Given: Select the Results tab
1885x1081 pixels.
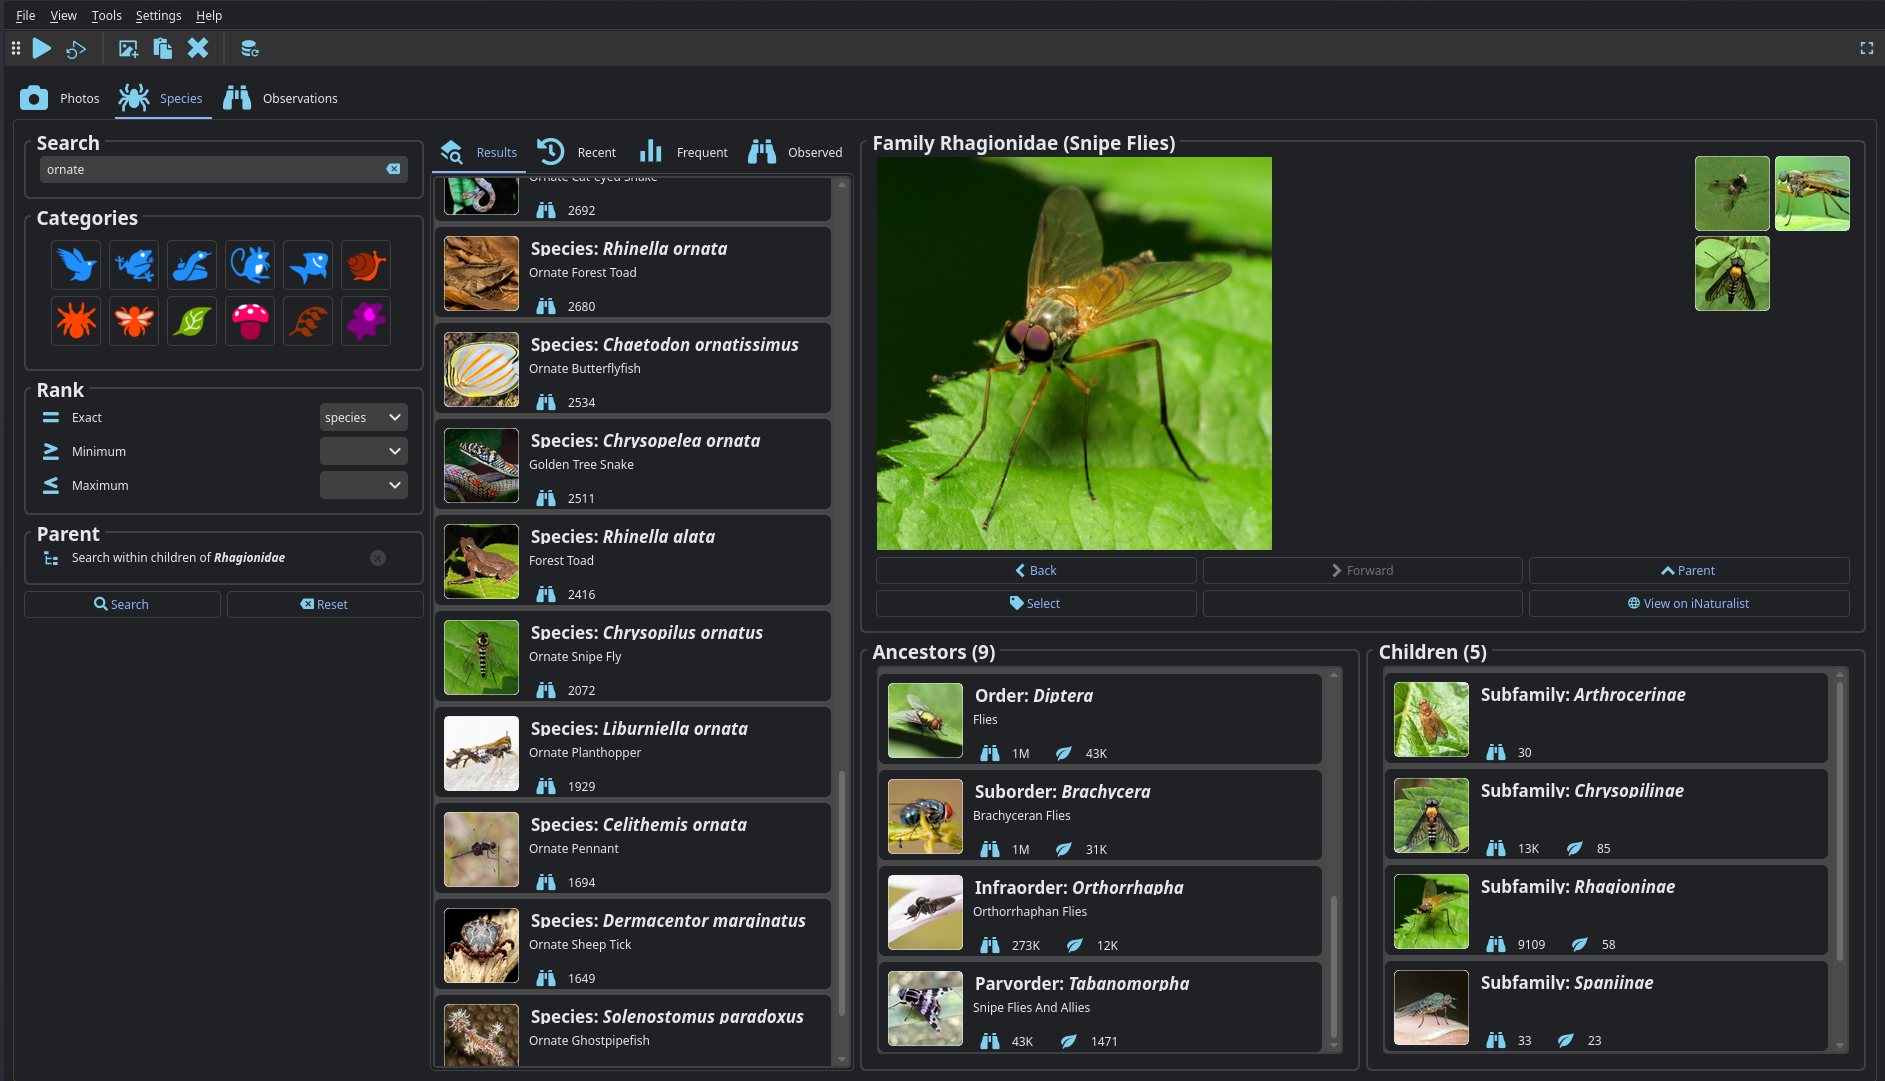Looking at the screenshot, I should [x=479, y=152].
